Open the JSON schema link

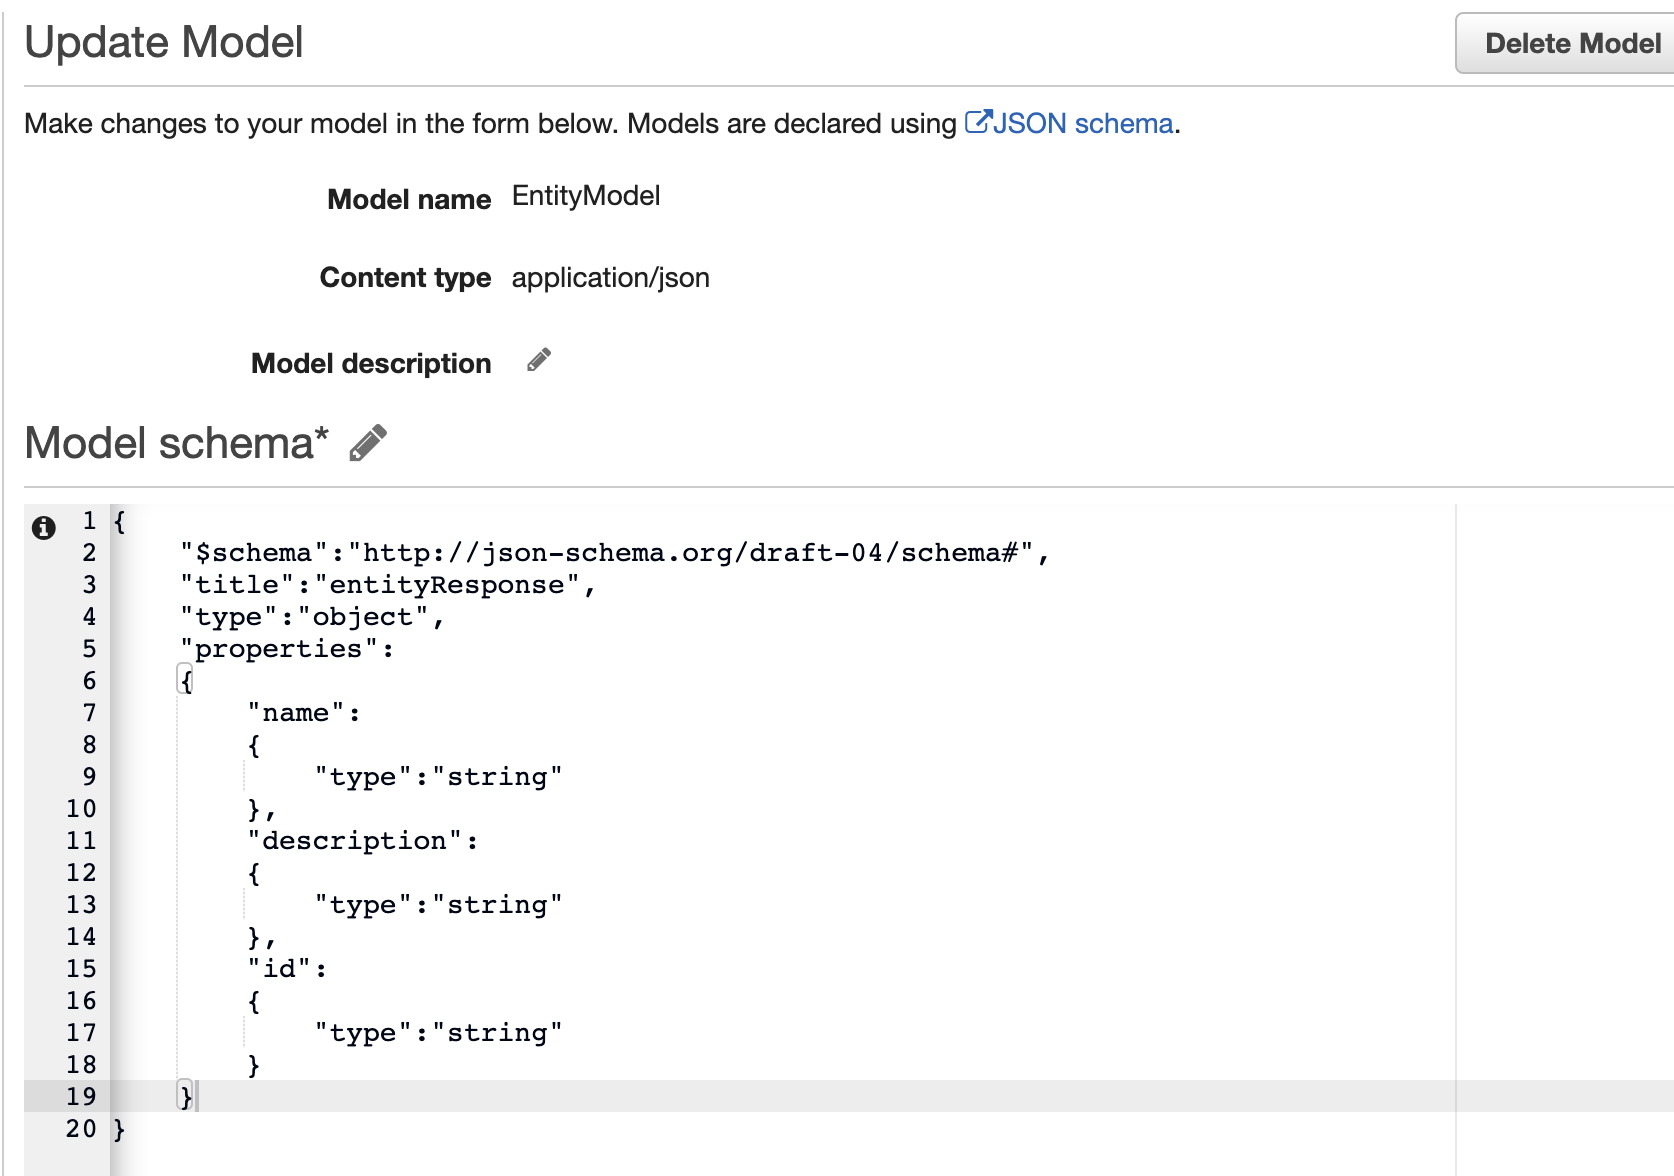pos(1082,124)
